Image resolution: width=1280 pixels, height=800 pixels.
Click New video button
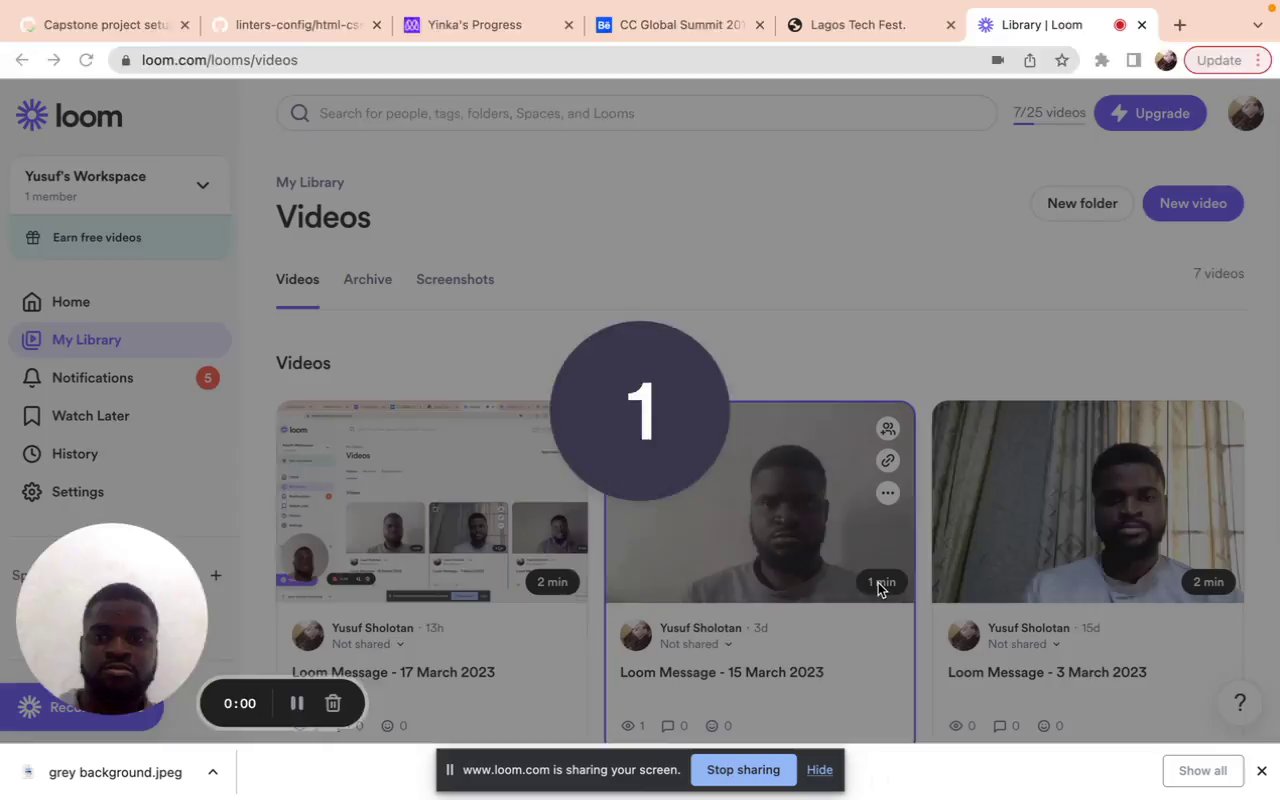(x=1193, y=203)
